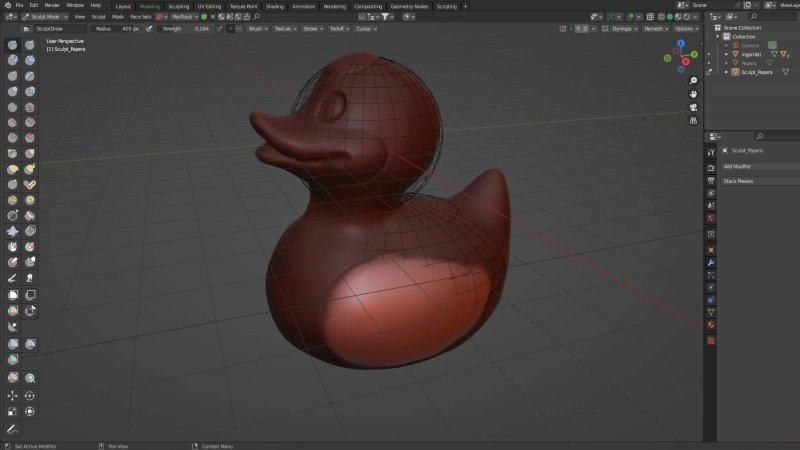Screen dimensions: 800x450
Task: Select the Line Project tool
Action: tap(12, 327)
